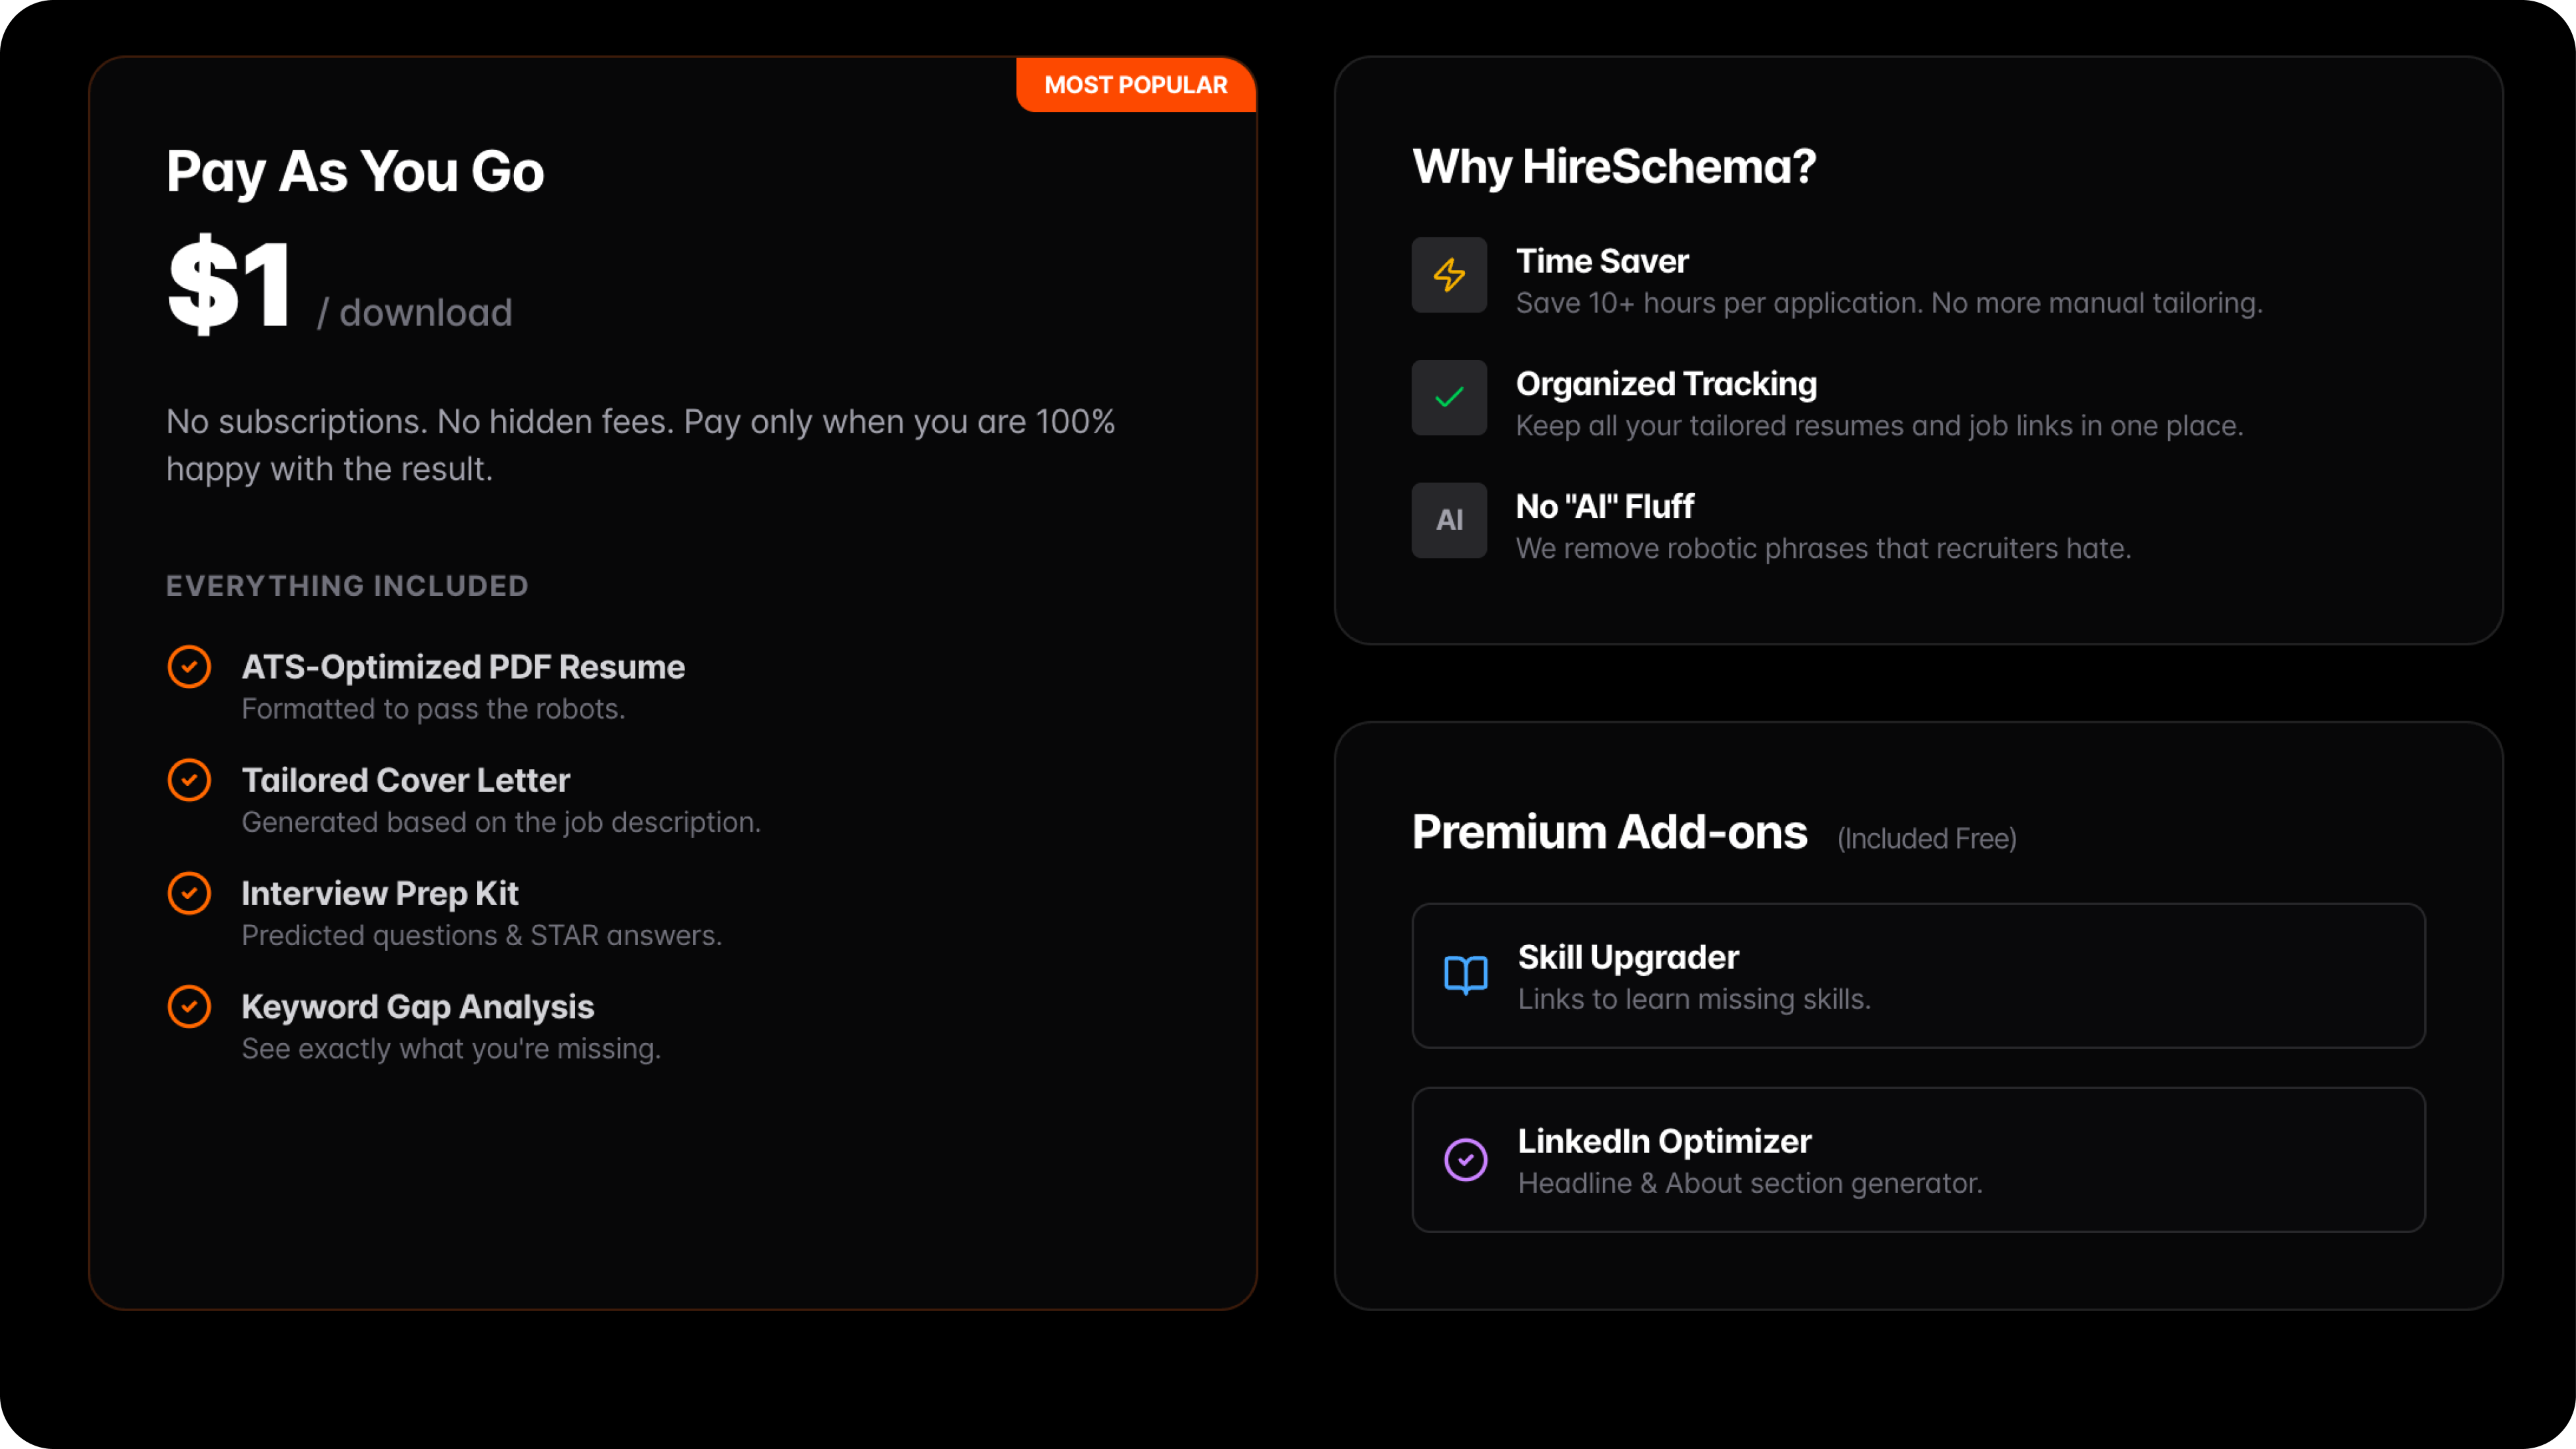Click the MOST POPULAR badge
Screen dimensions: 2576x1449
tap(1135, 85)
